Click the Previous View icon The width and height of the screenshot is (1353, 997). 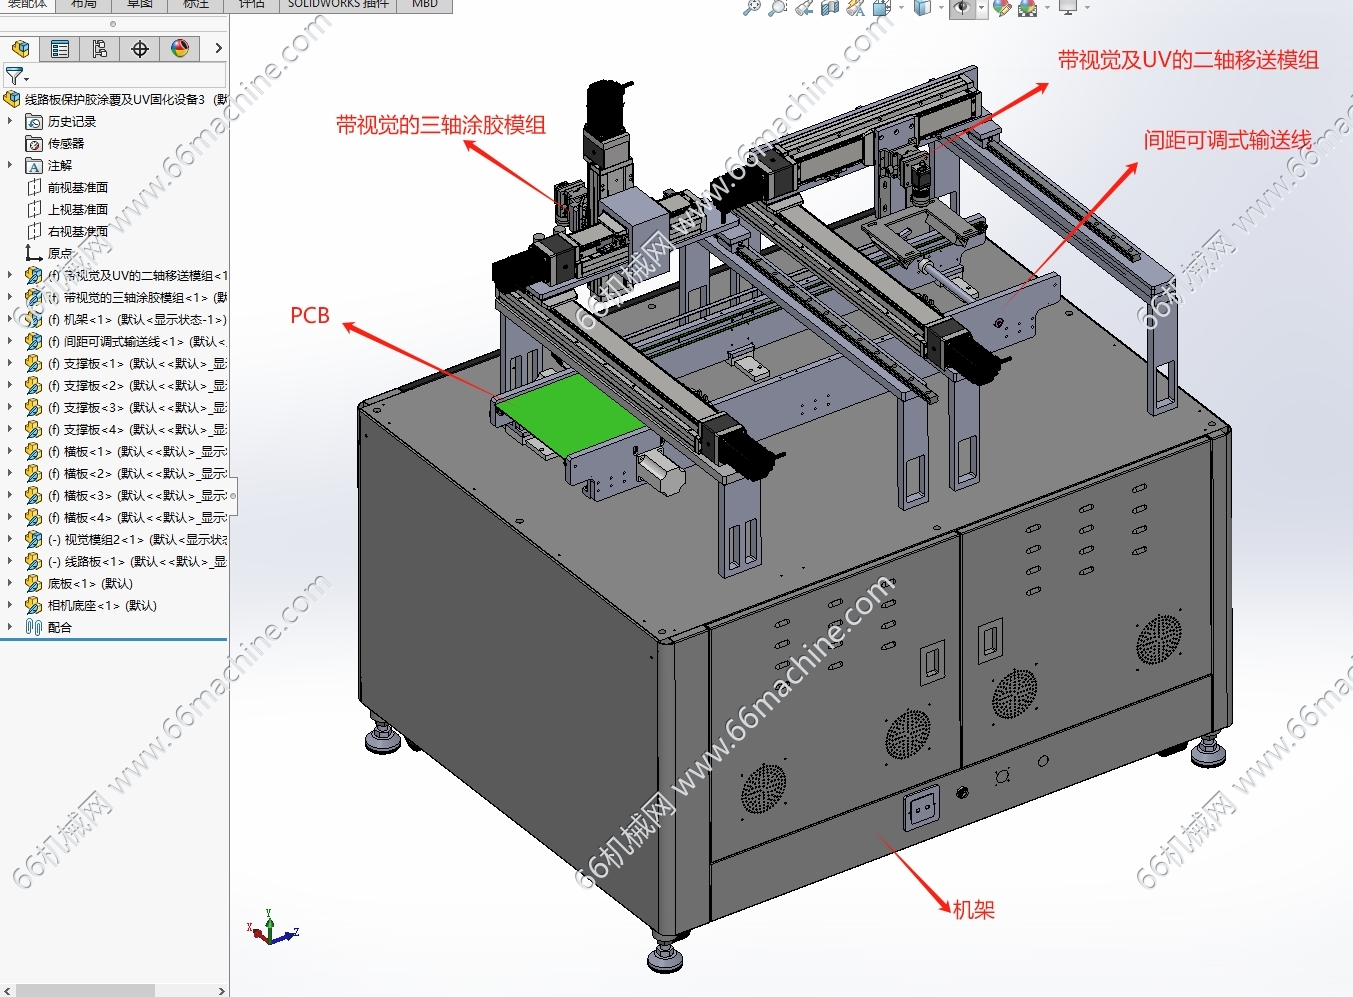pyautogui.click(x=803, y=8)
